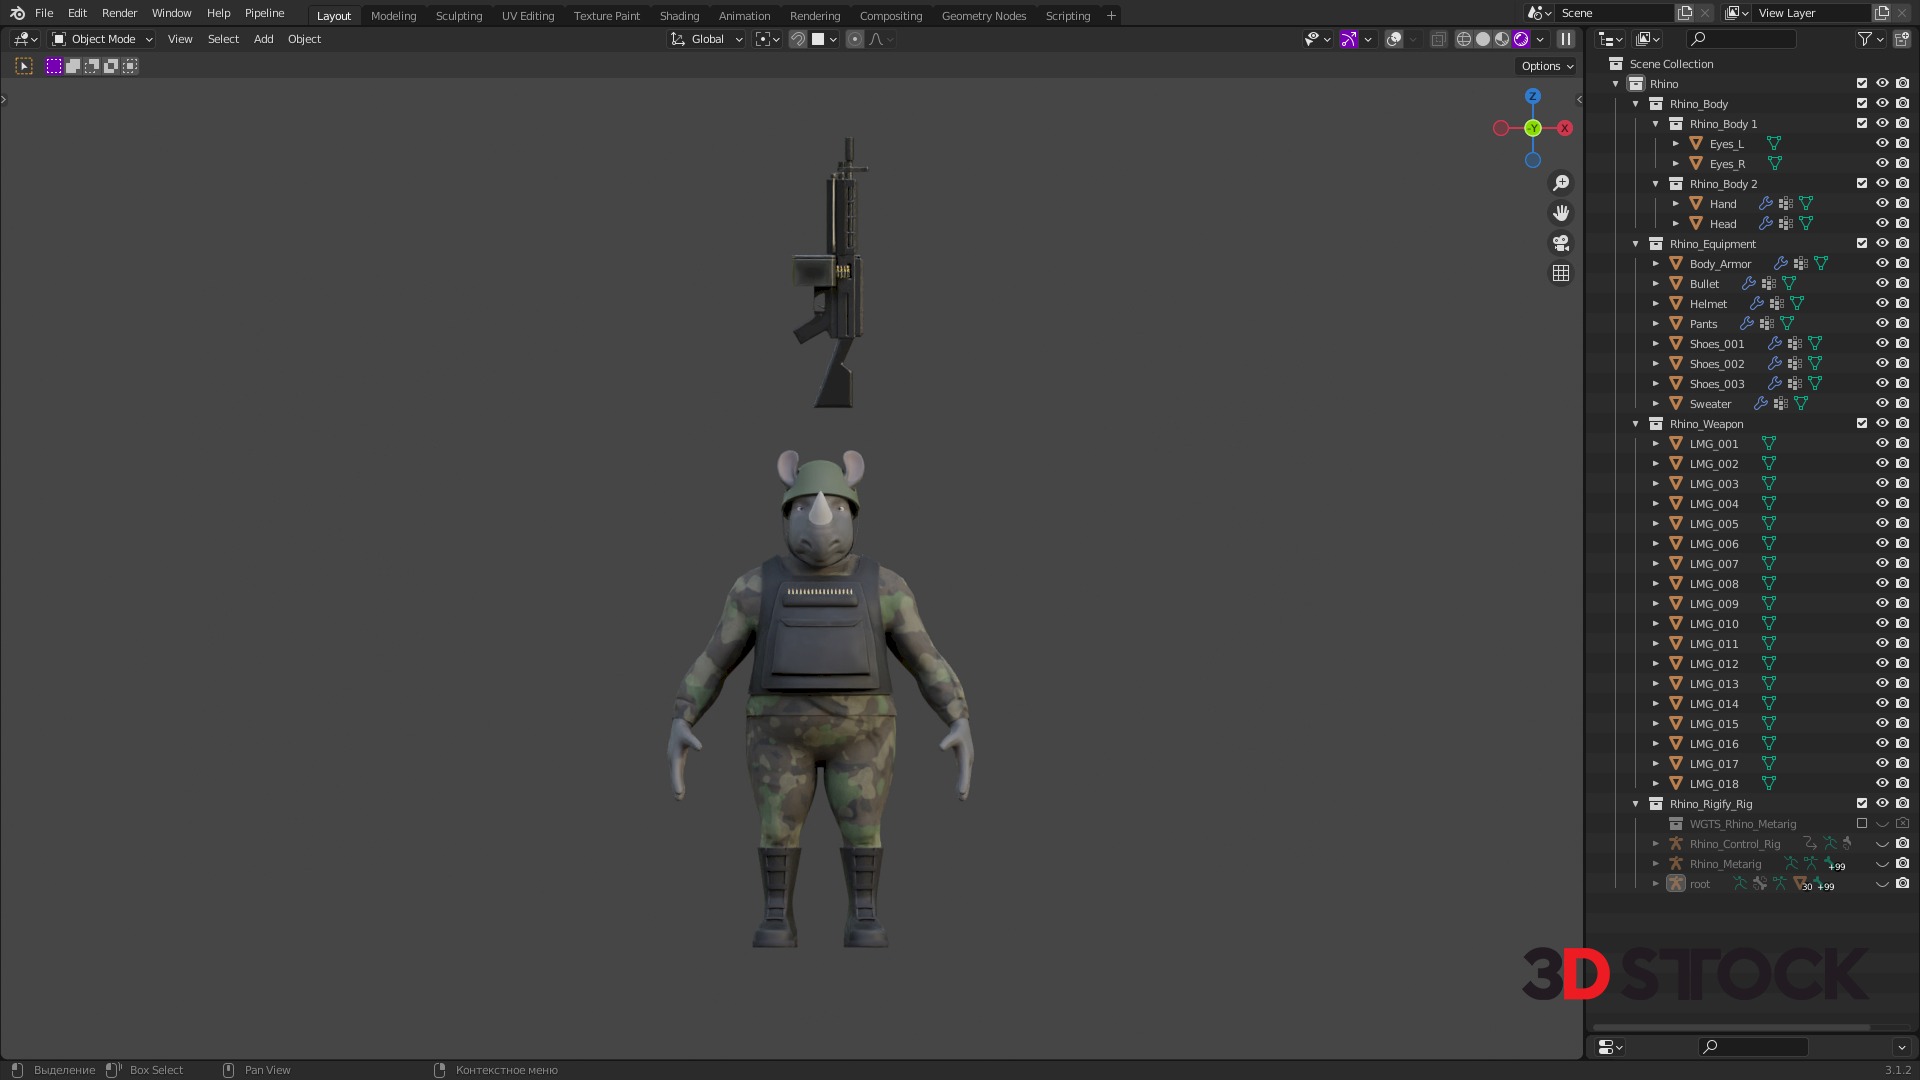Open the Render menu
The width and height of the screenshot is (1920, 1080).
[119, 13]
